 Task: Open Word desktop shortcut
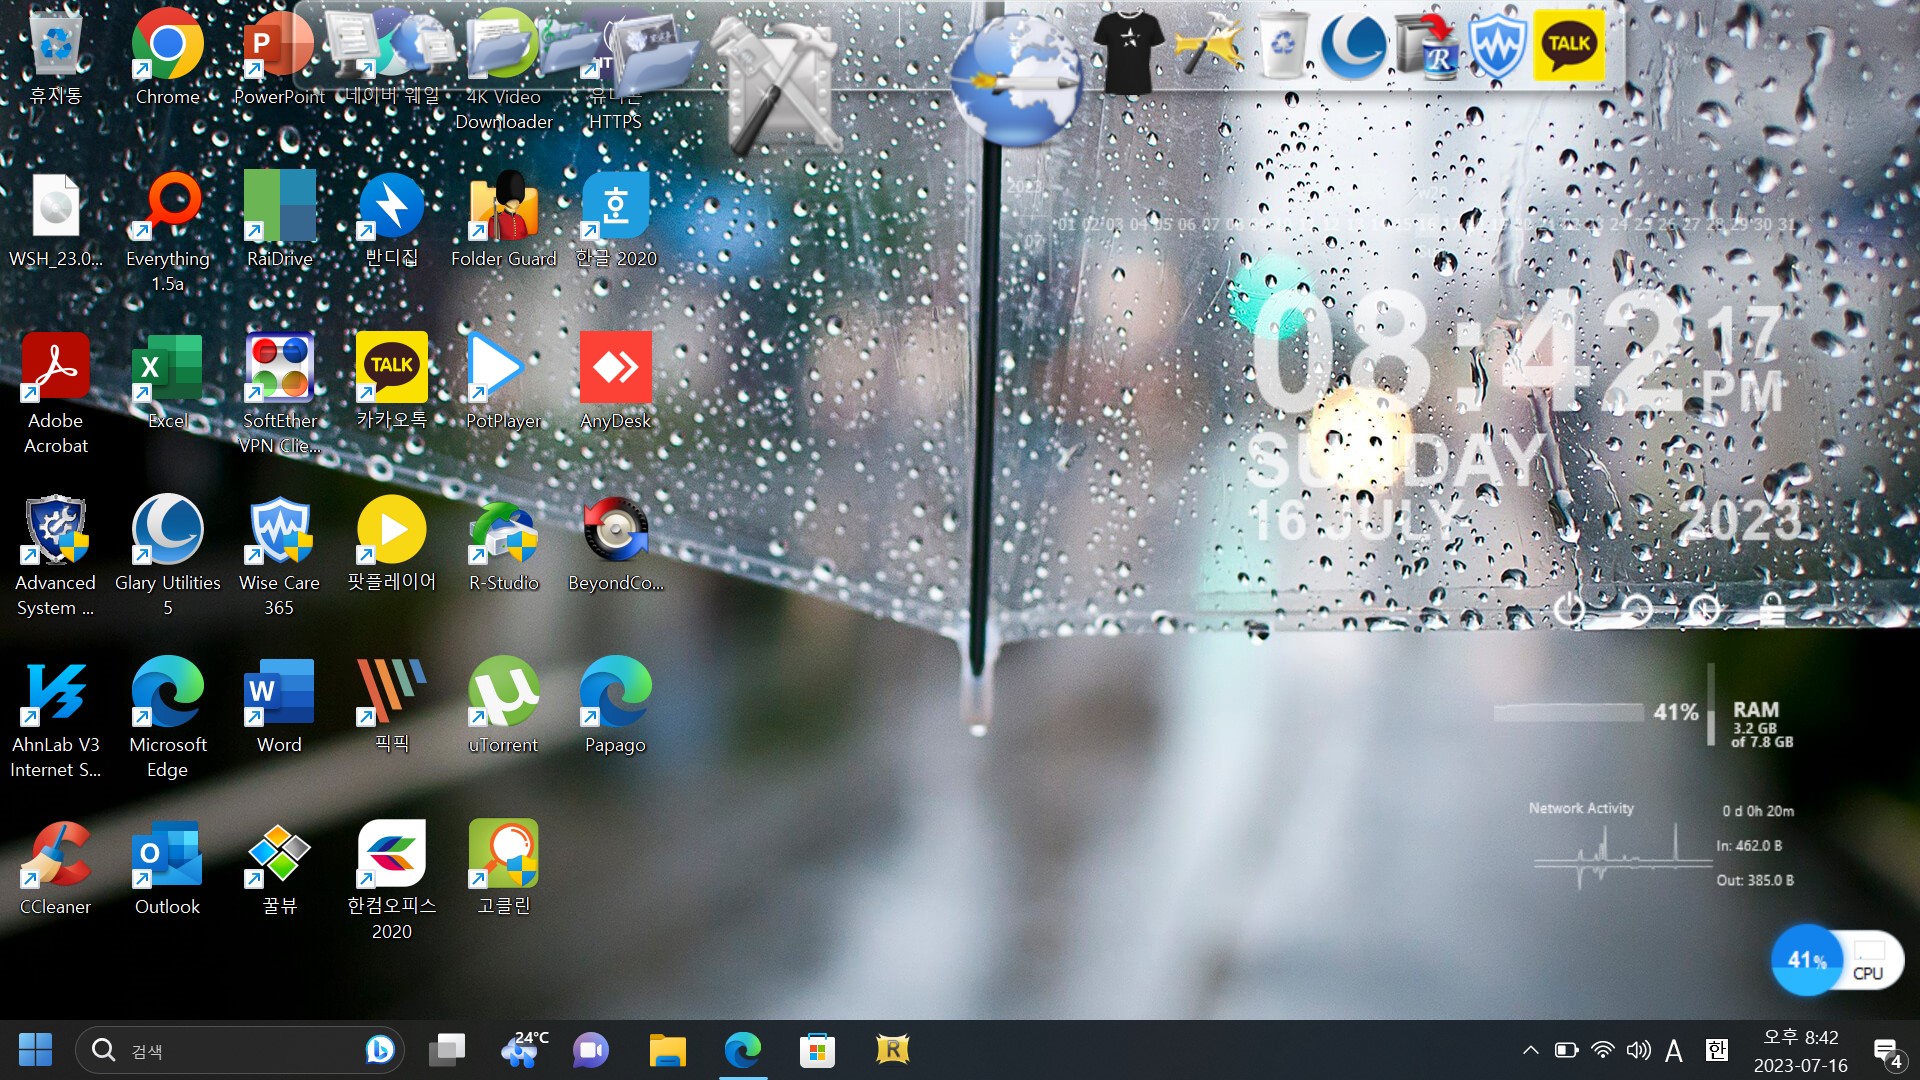click(279, 706)
